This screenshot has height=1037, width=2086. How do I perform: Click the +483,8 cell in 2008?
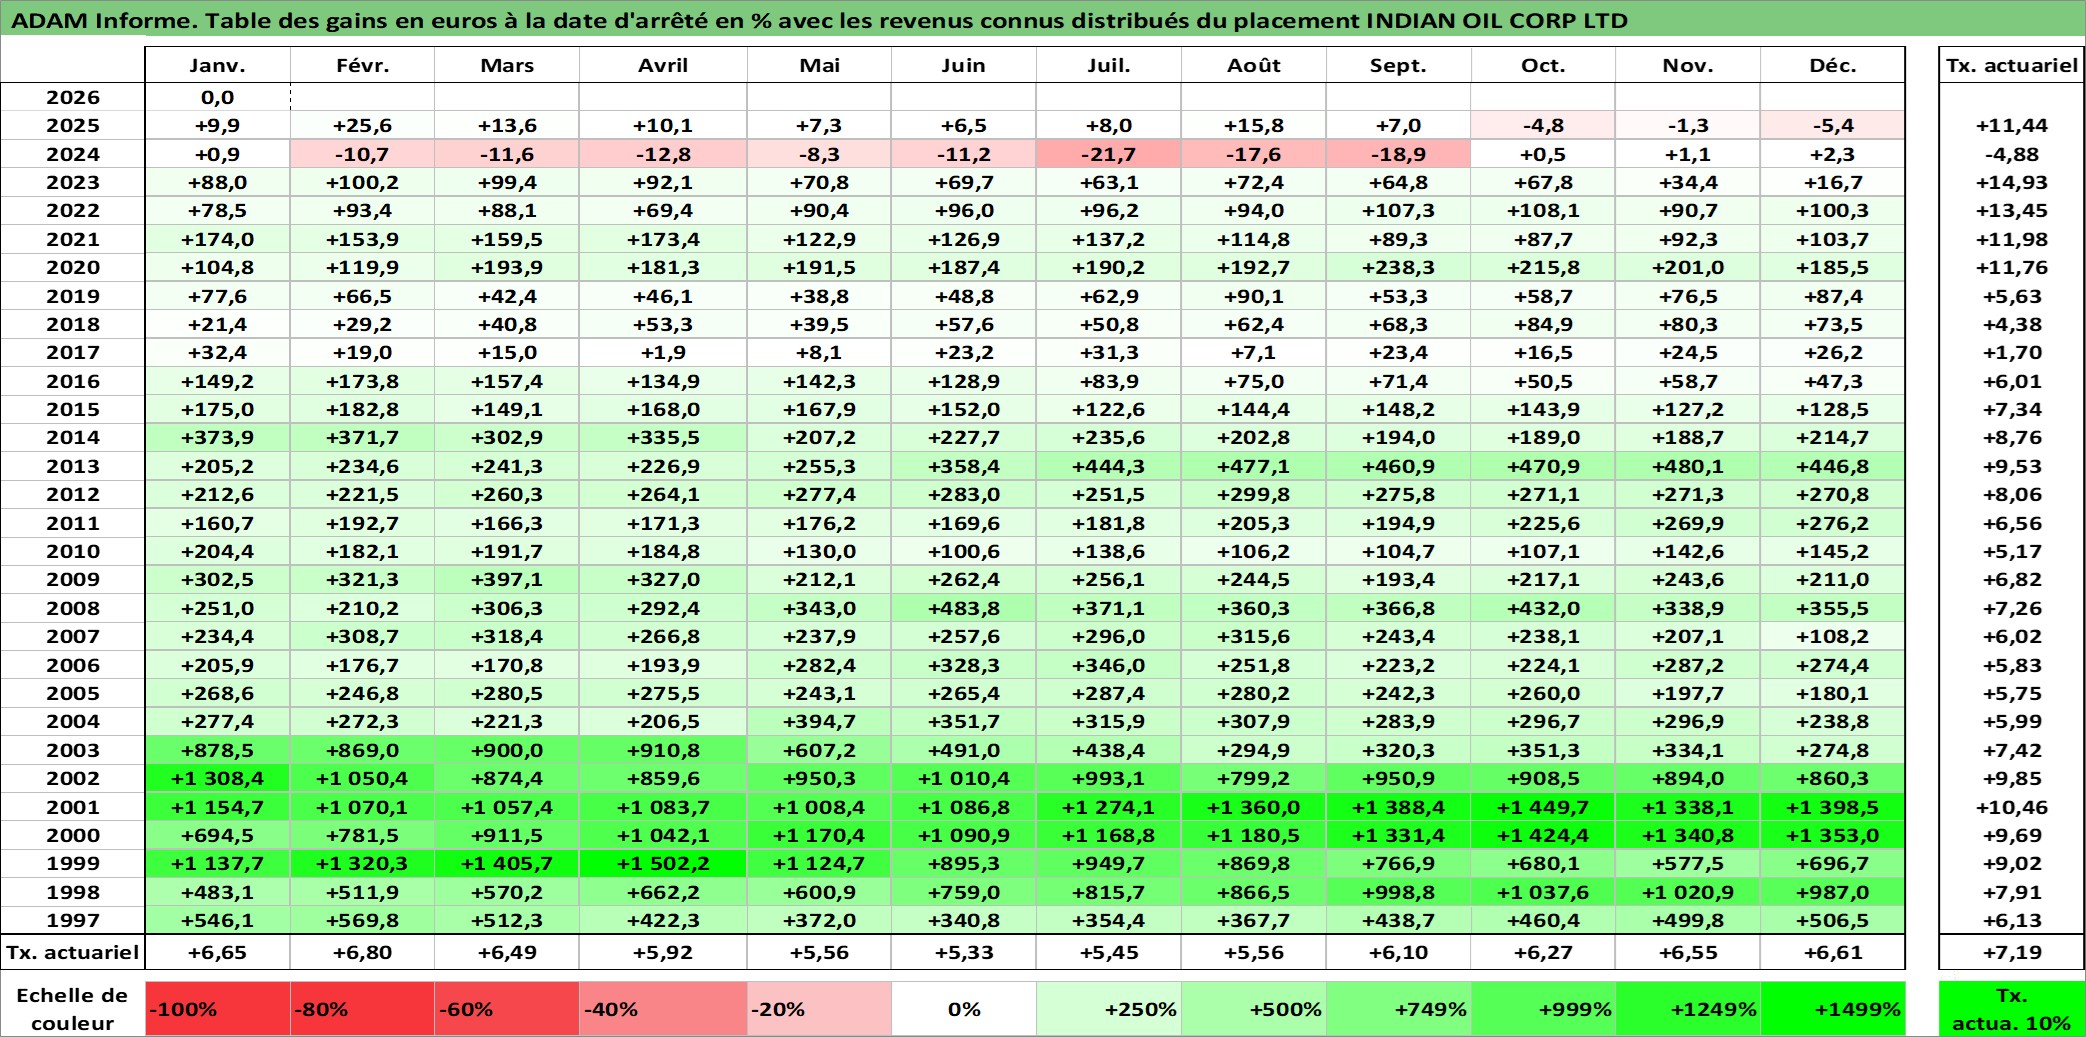point(964,608)
